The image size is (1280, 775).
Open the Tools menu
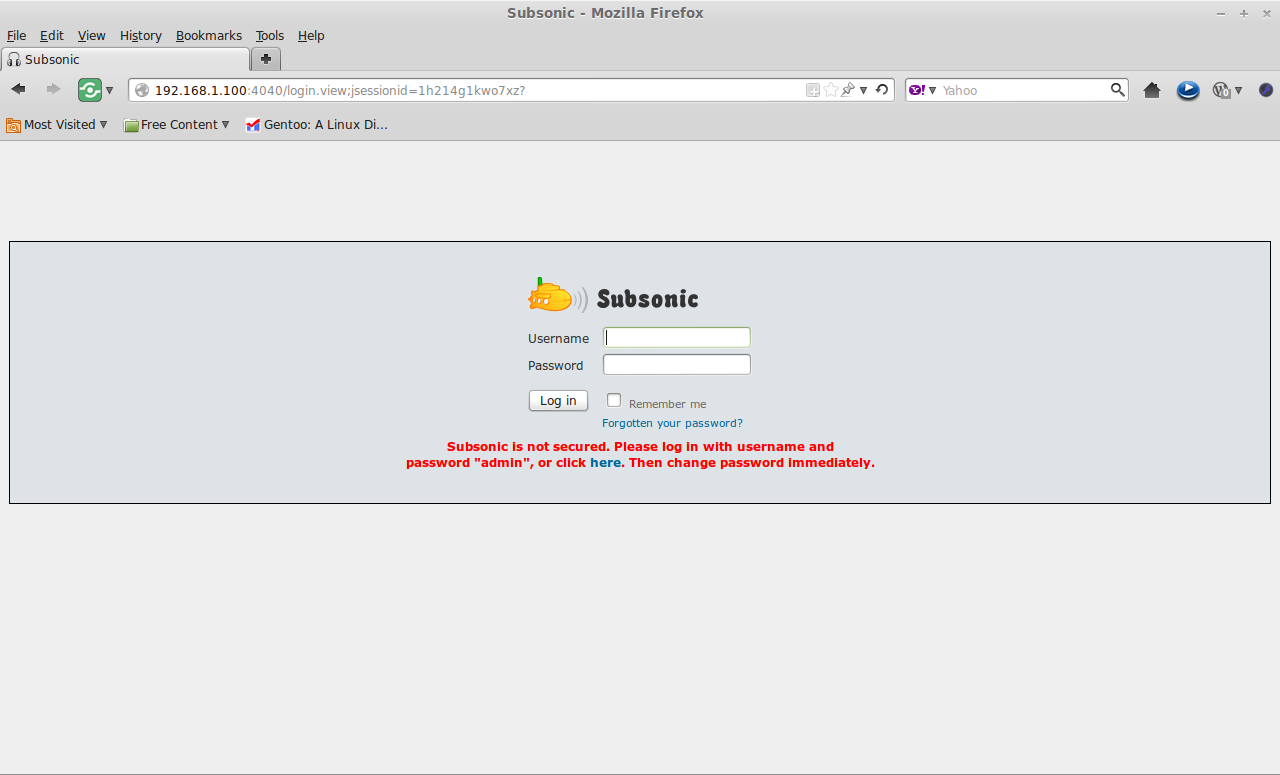tap(270, 36)
